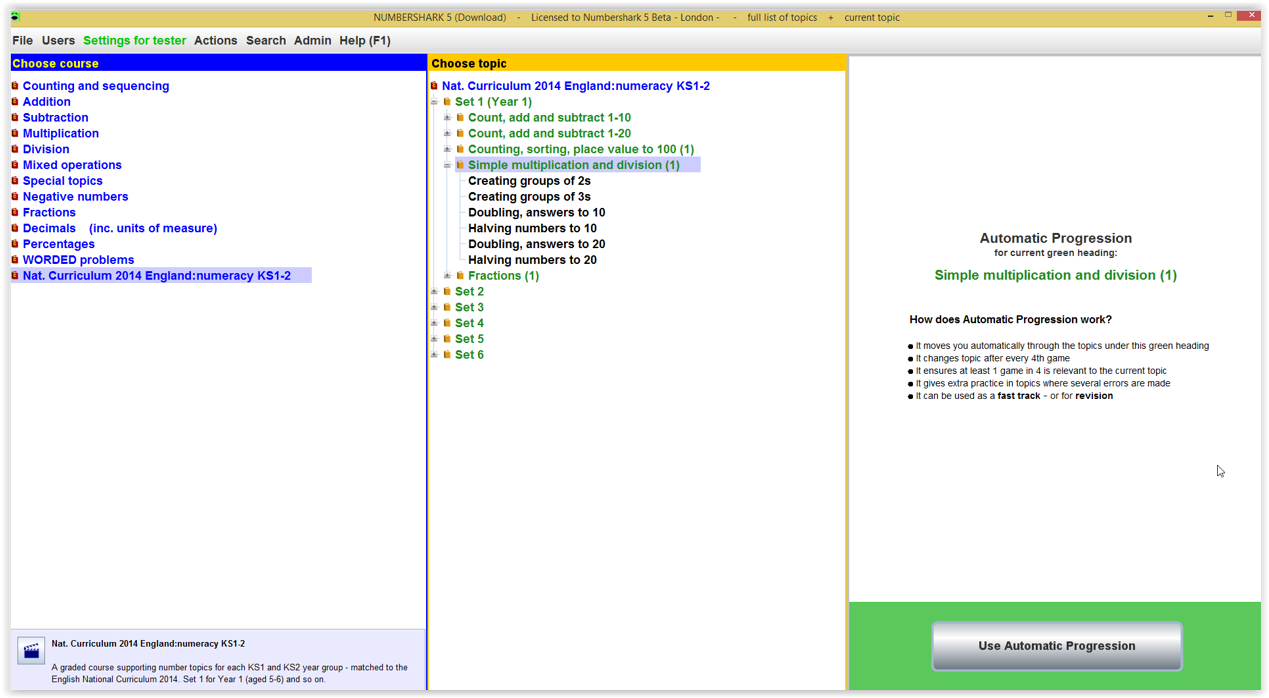Click the book icon next to Division
This screenshot has height=698, width=1269.
[15, 149]
